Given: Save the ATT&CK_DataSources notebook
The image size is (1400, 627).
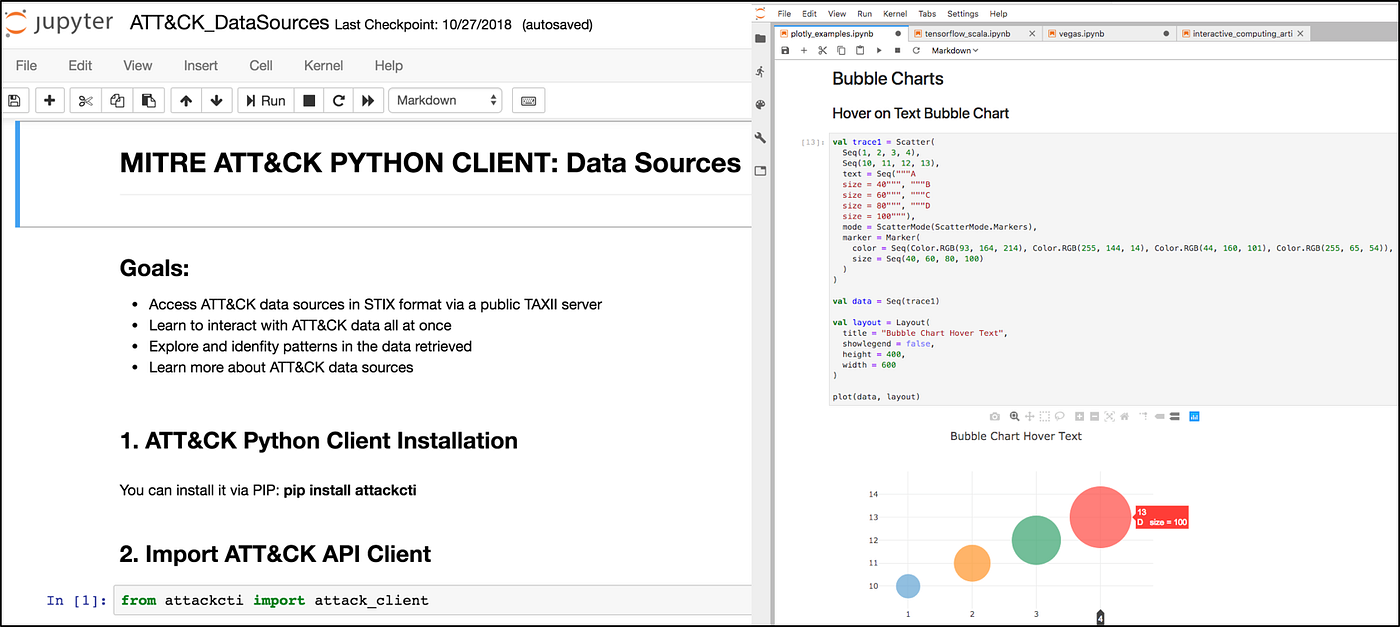Looking at the screenshot, I should click(x=15, y=100).
